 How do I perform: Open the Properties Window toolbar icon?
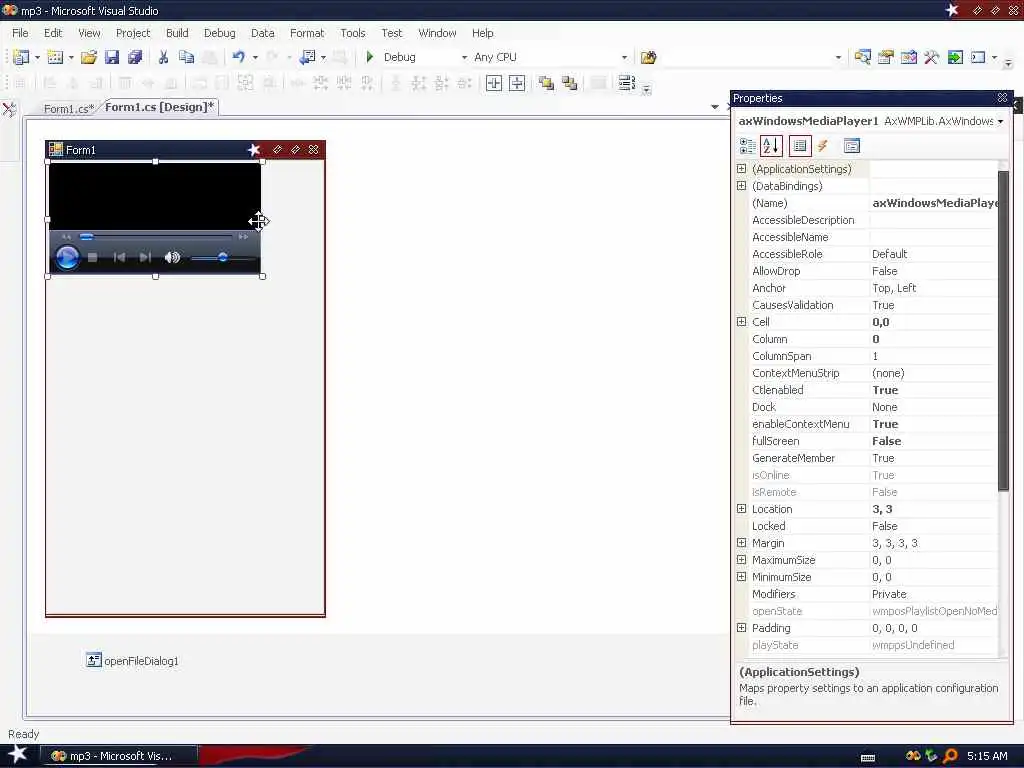(886, 57)
